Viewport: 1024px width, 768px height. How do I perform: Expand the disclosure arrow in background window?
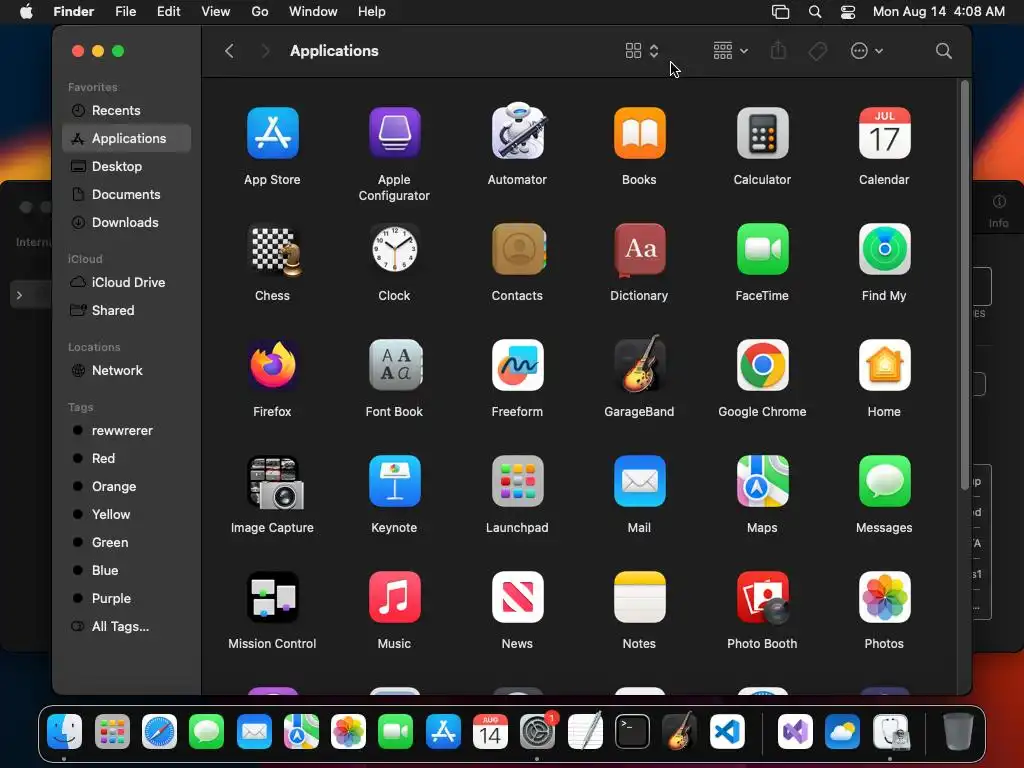point(20,295)
